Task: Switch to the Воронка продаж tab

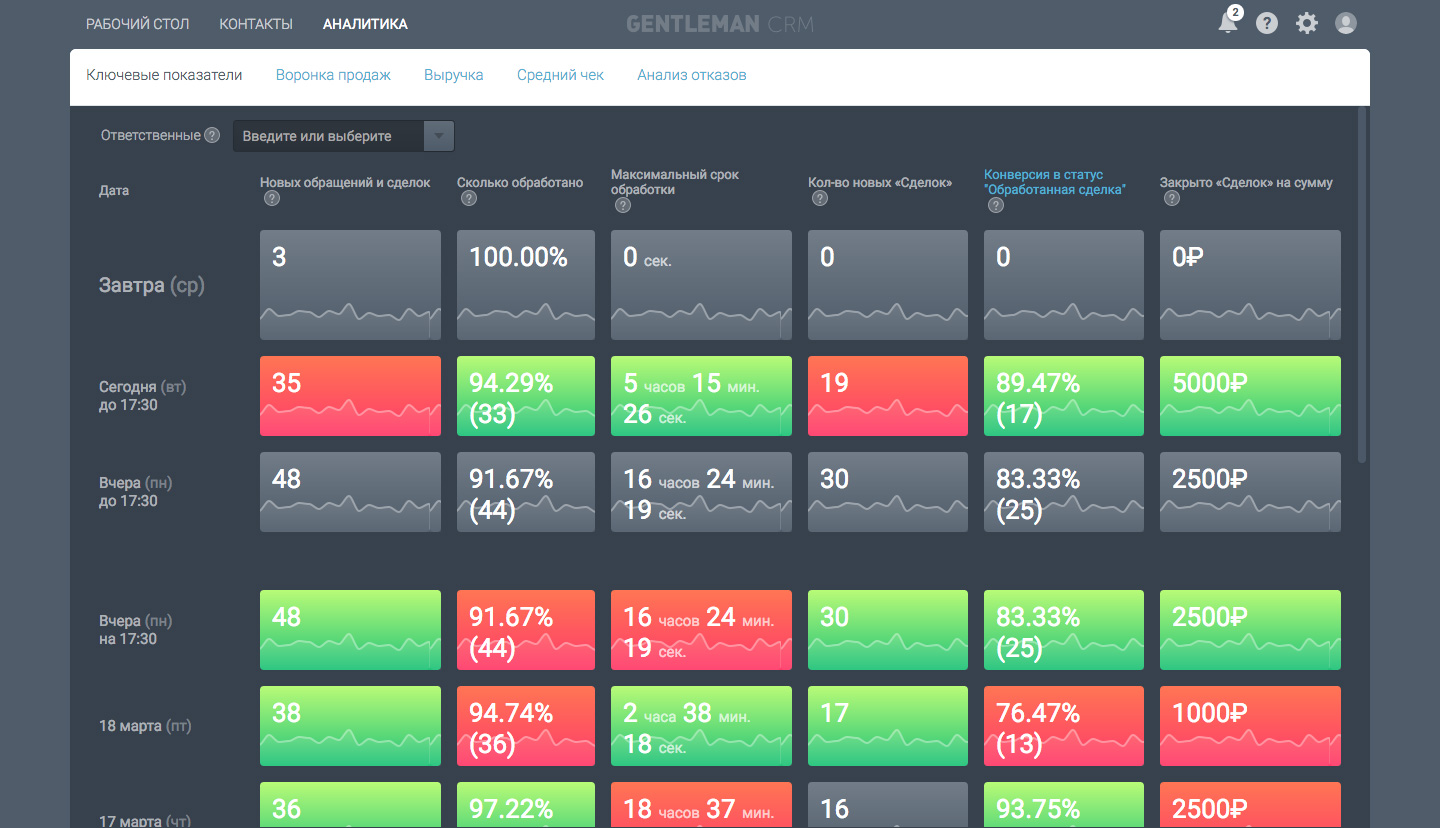Action: point(333,74)
